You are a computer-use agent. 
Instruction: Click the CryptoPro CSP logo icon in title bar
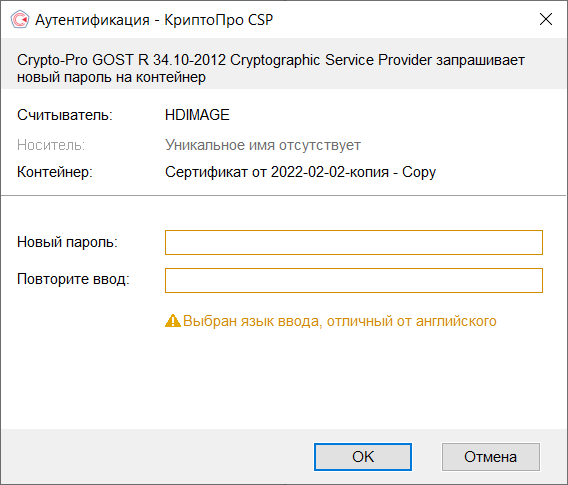coord(20,20)
